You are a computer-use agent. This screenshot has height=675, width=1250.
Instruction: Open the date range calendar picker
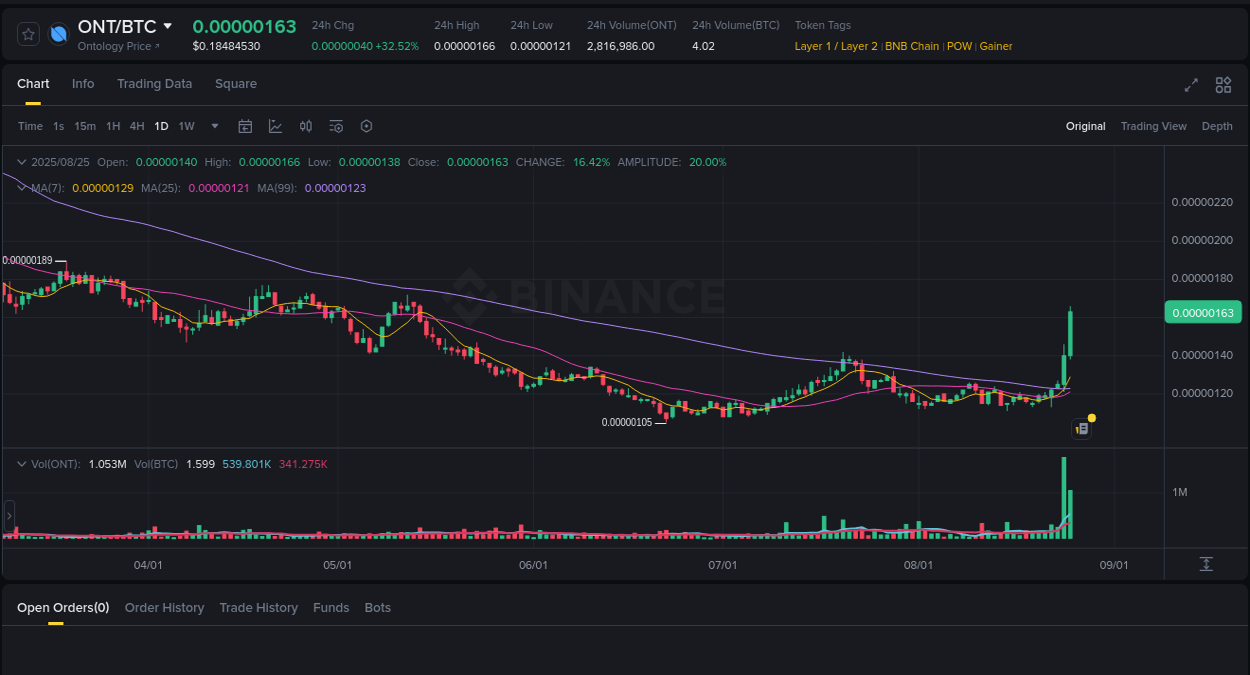coord(245,126)
